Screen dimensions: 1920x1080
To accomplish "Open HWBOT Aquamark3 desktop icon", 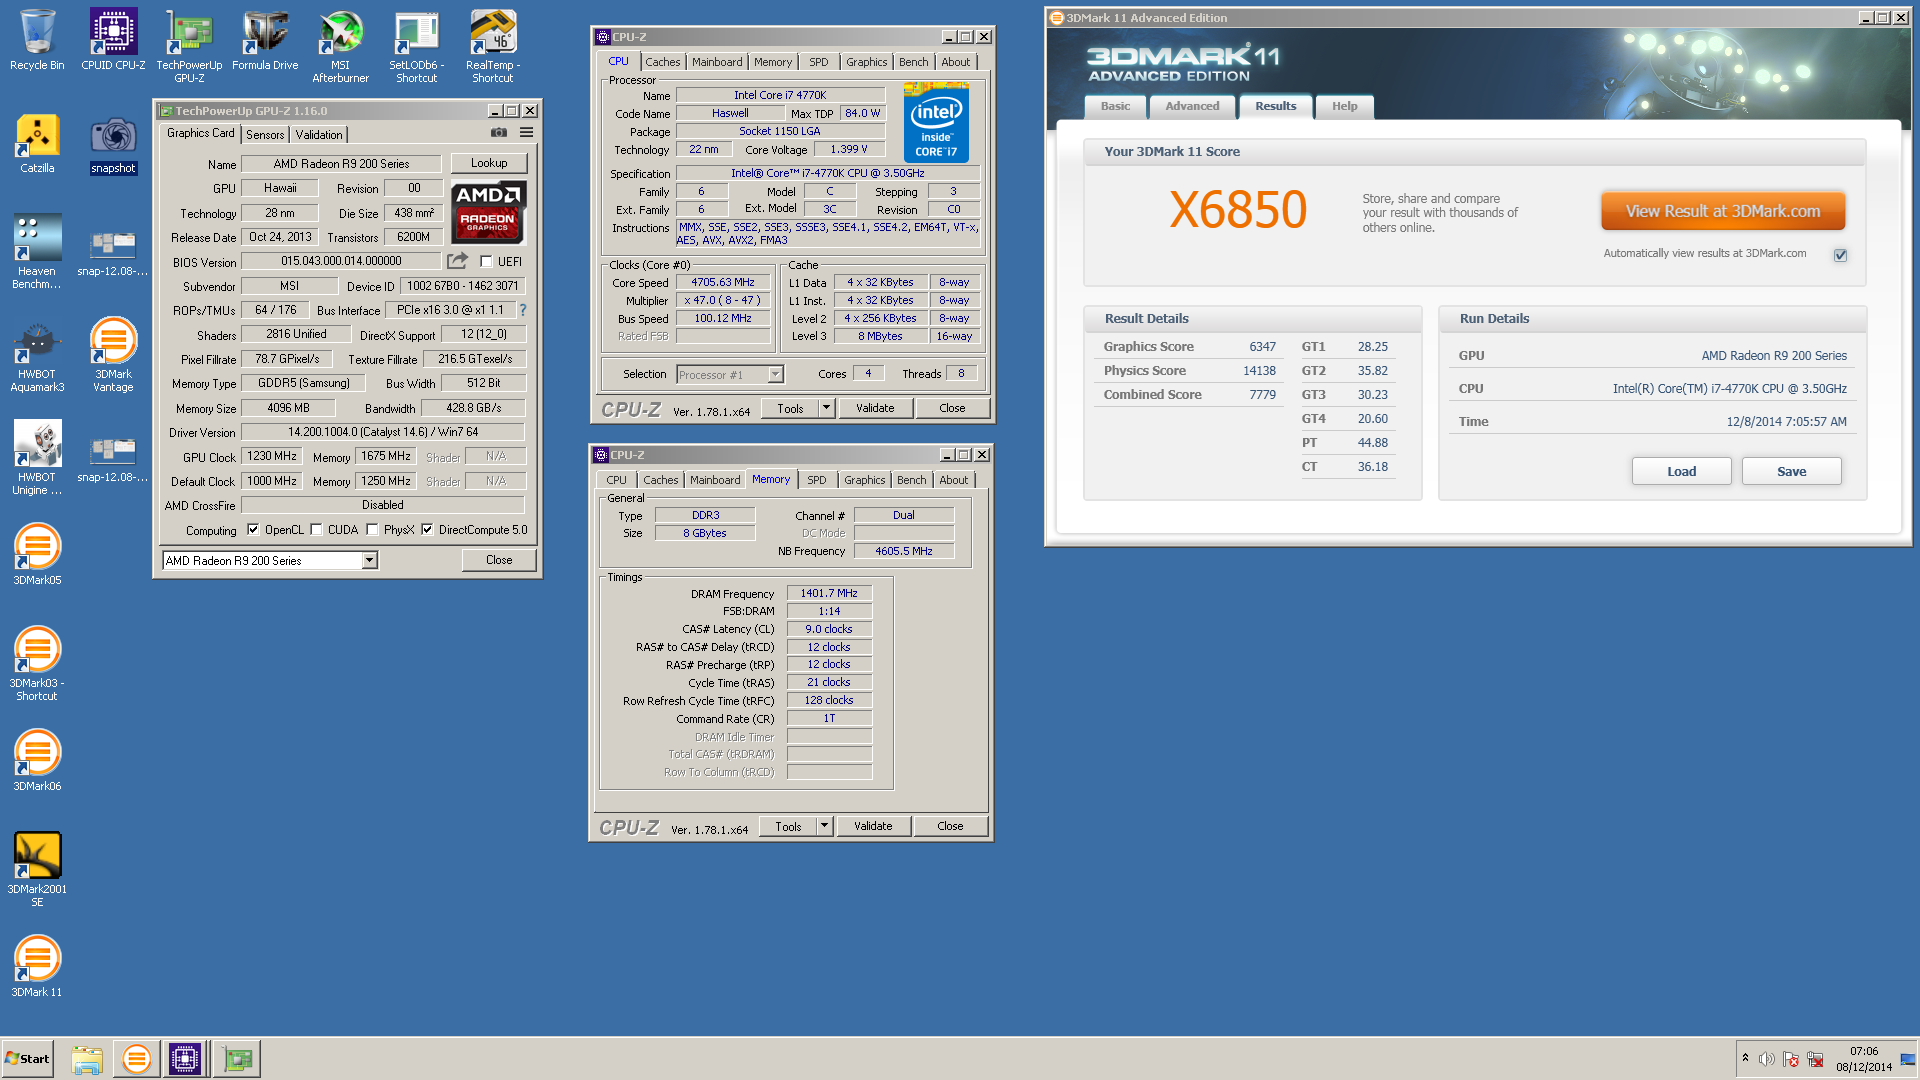I will [x=37, y=355].
